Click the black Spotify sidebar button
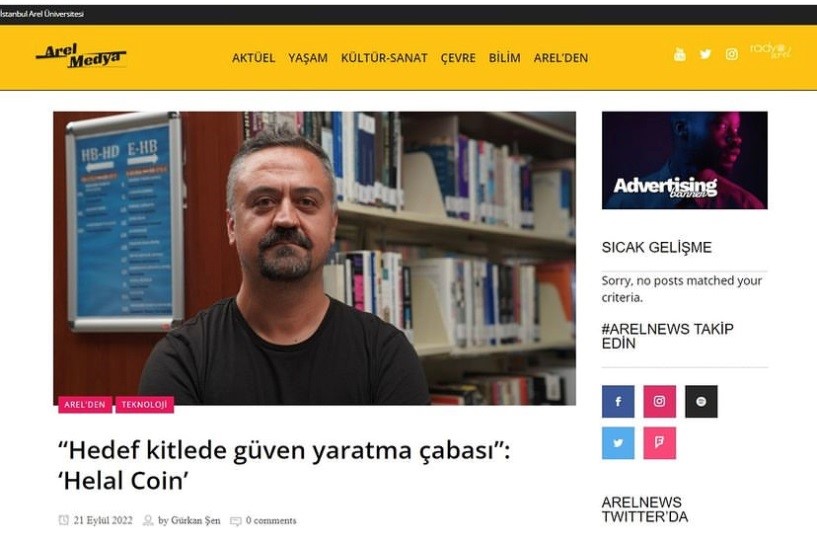The image size is (817, 544). (x=701, y=401)
